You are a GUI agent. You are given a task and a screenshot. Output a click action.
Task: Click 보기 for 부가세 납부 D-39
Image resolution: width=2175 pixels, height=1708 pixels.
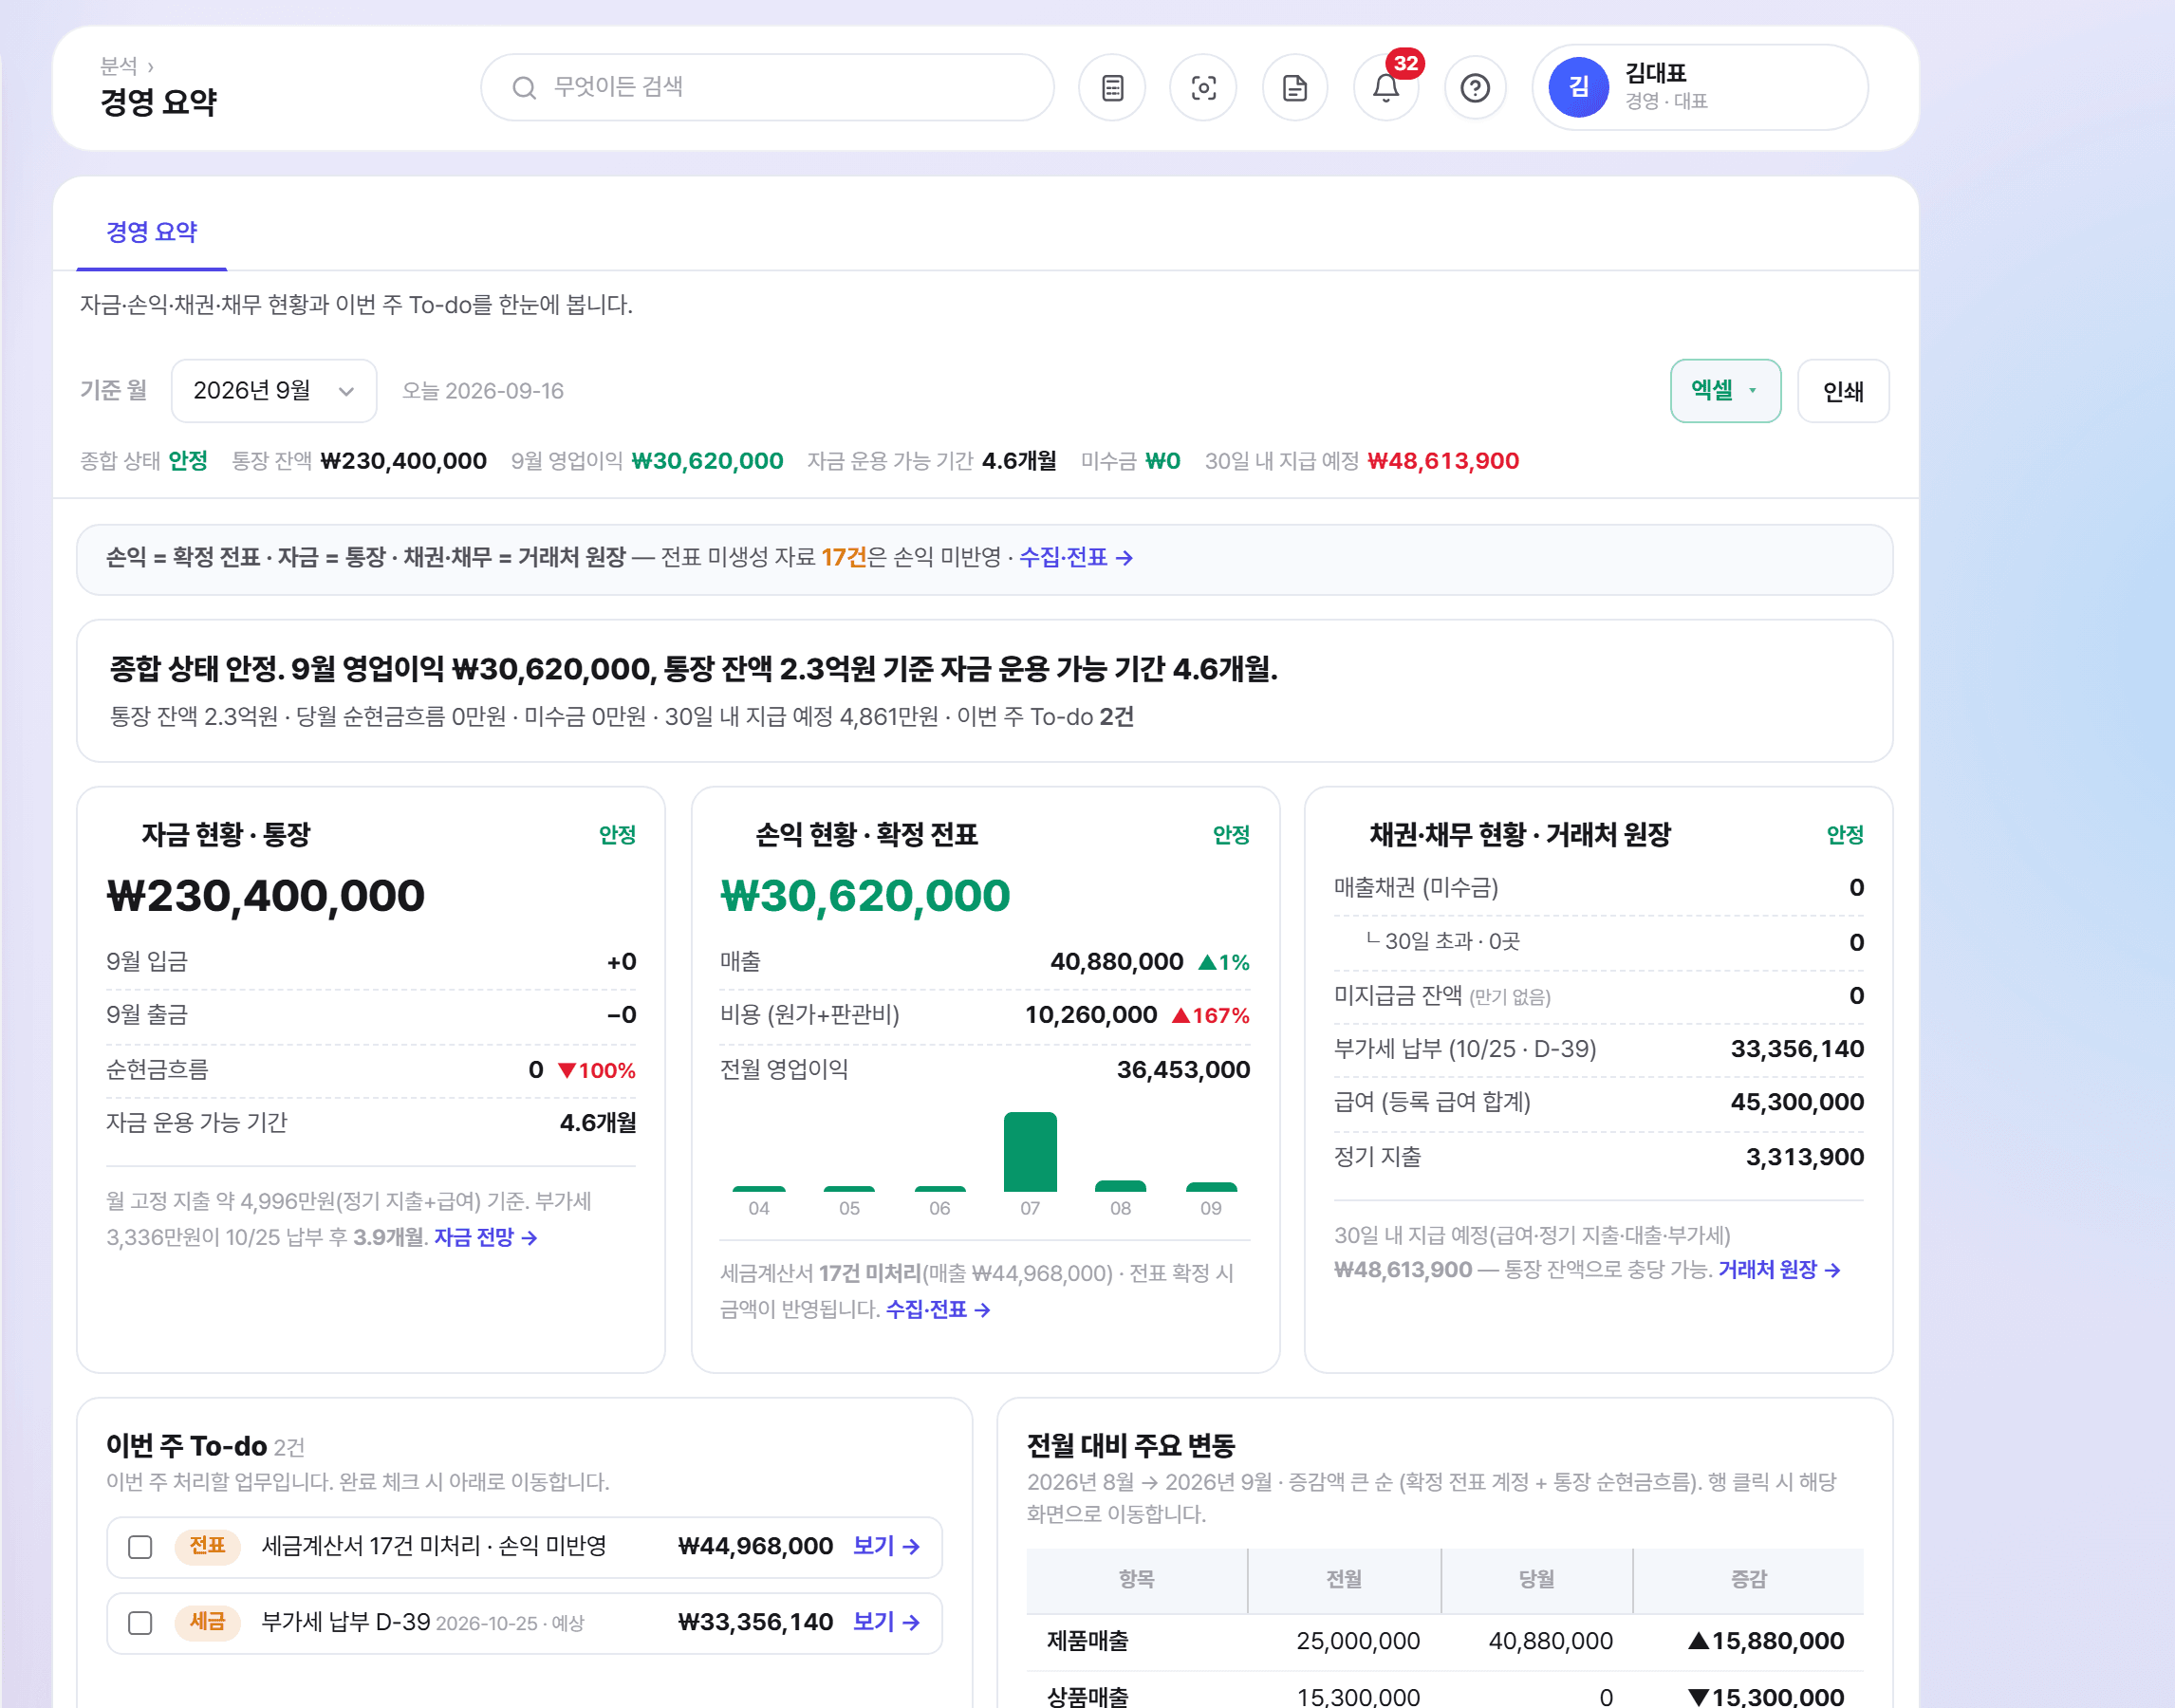click(x=886, y=1622)
